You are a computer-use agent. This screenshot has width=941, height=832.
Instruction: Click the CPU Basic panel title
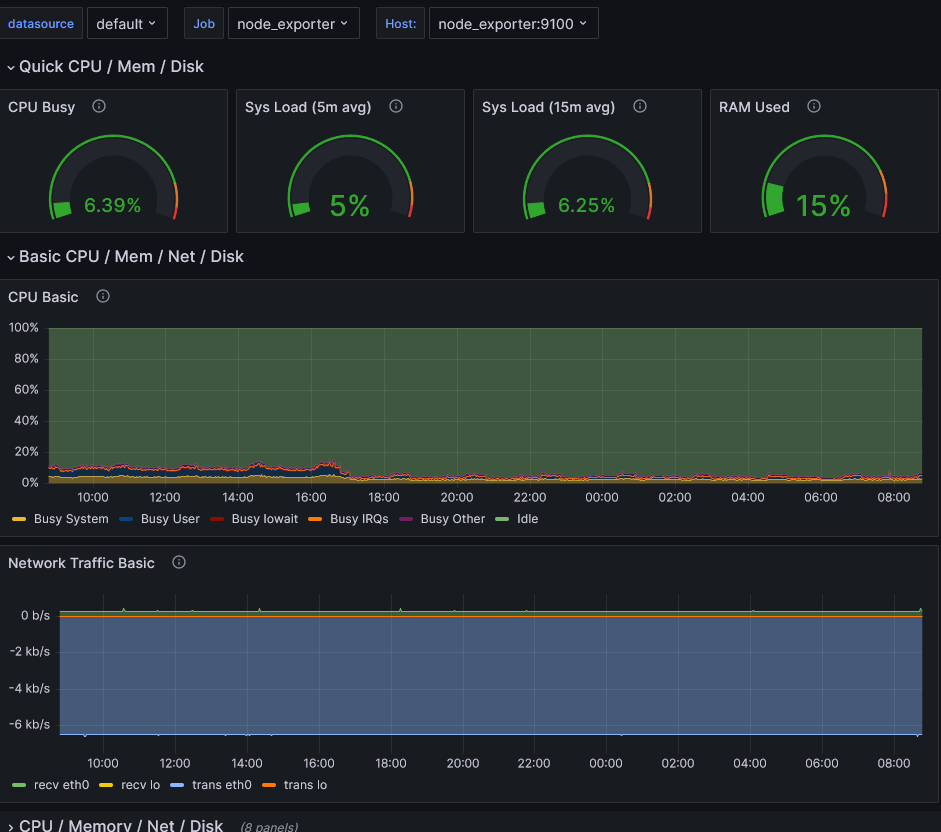(x=43, y=297)
